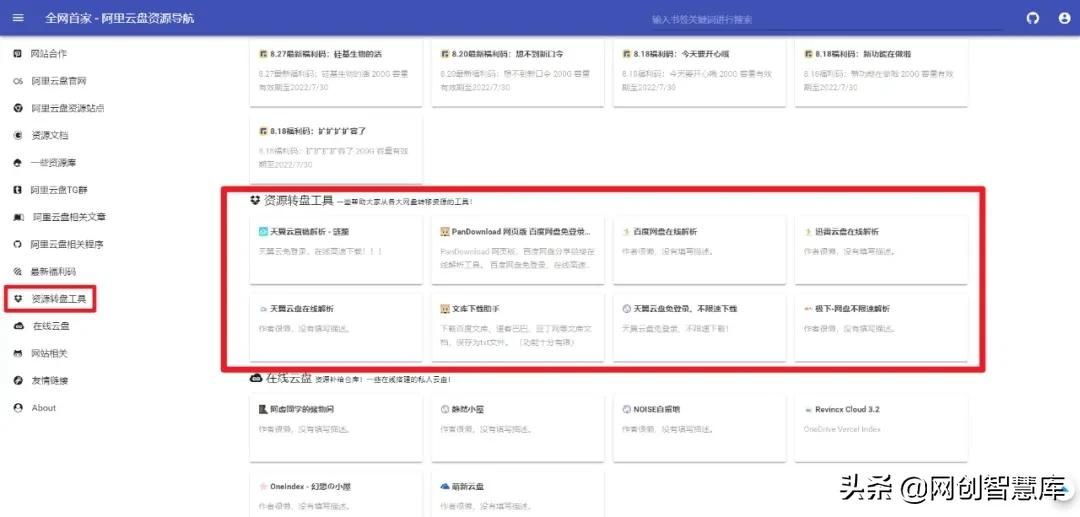The image size is (1080, 517).
Task: Select 资源文档 in the sidebar
Action: tap(50, 136)
